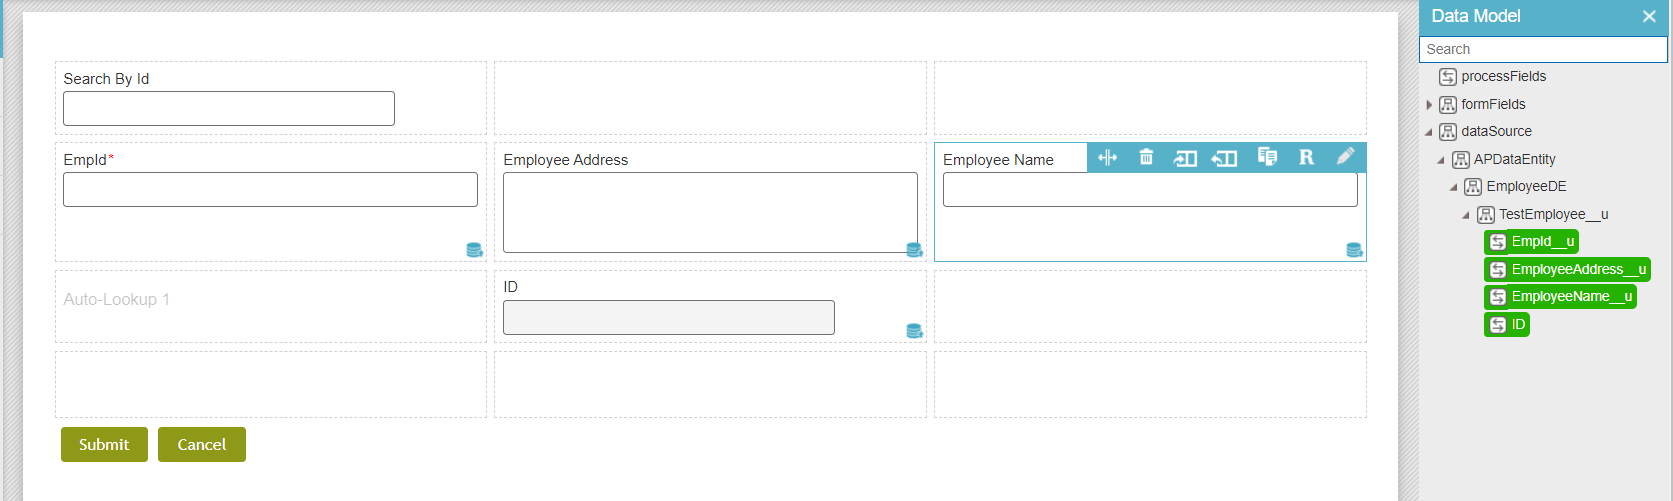
Task: Delete the Employee Name control via trash icon
Action: pyautogui.click(x=1146, y=157)
